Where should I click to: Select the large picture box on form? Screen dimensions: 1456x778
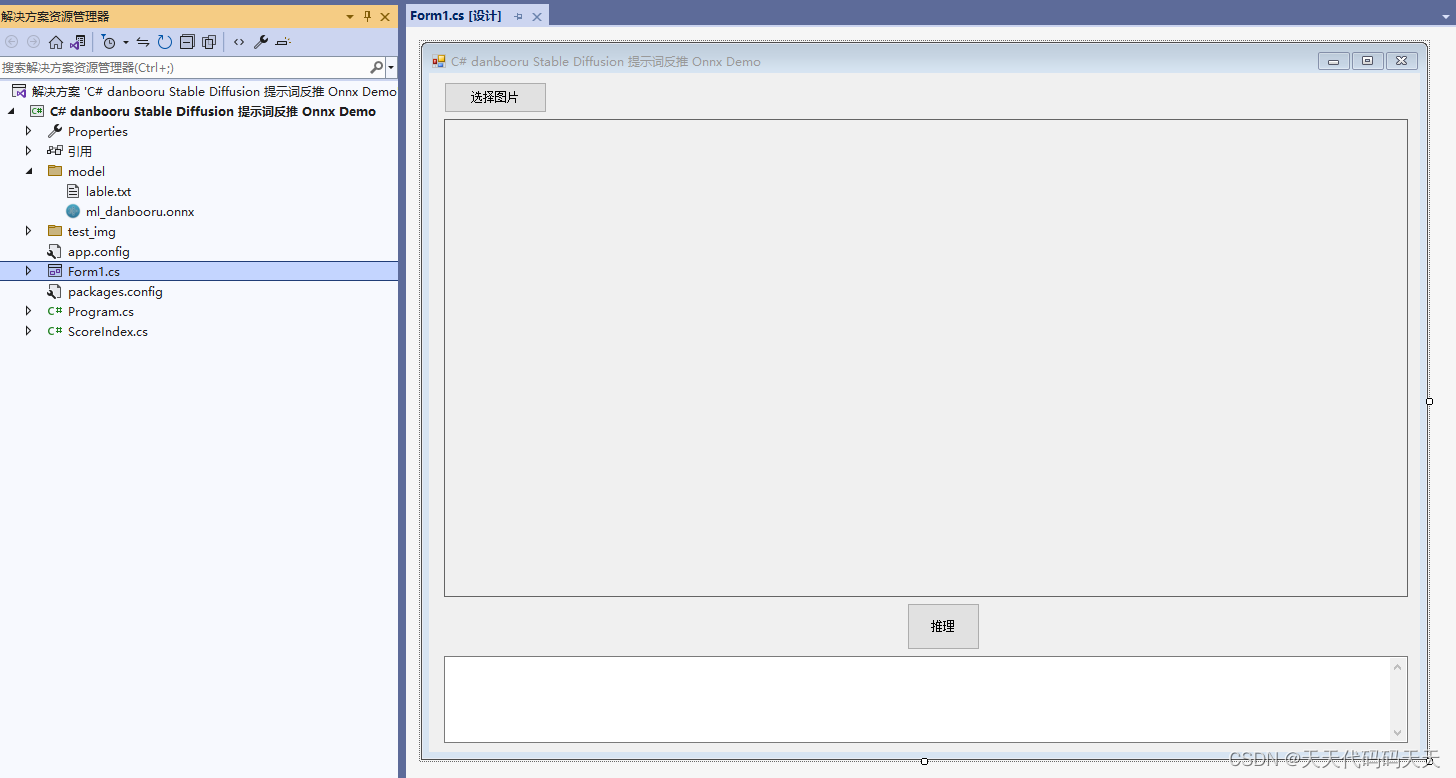click(x=926, y=358)
